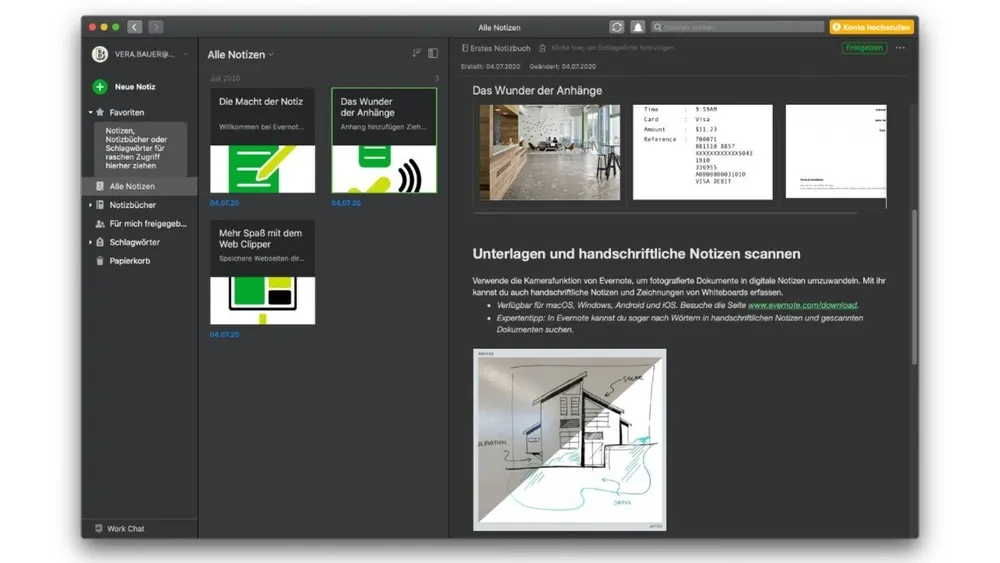Open Für mich freigegeben in sidebar
This screenshot has width=1000, height=563.
coord(147,224)
